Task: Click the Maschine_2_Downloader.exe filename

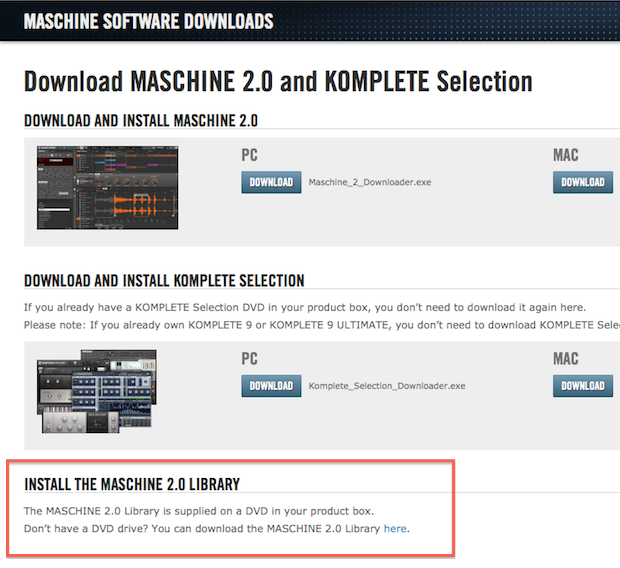Action: tap(370, 184)
